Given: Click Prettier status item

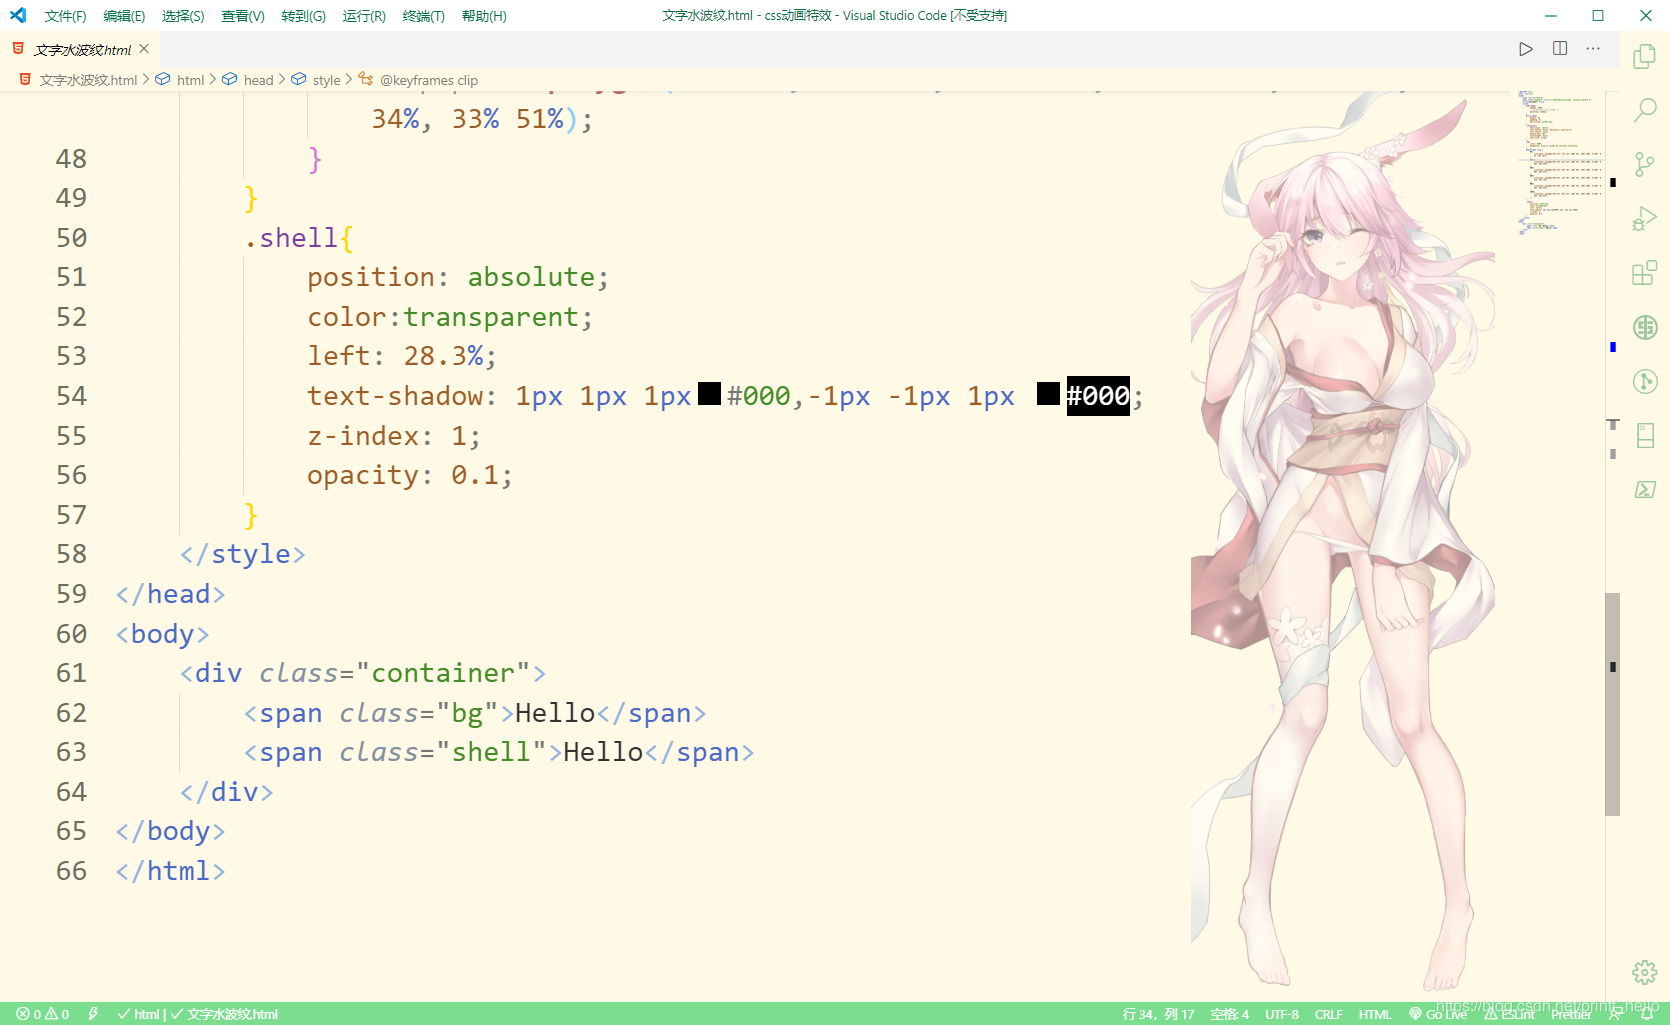Looking at the screenshot, I should point(1571,1014).
